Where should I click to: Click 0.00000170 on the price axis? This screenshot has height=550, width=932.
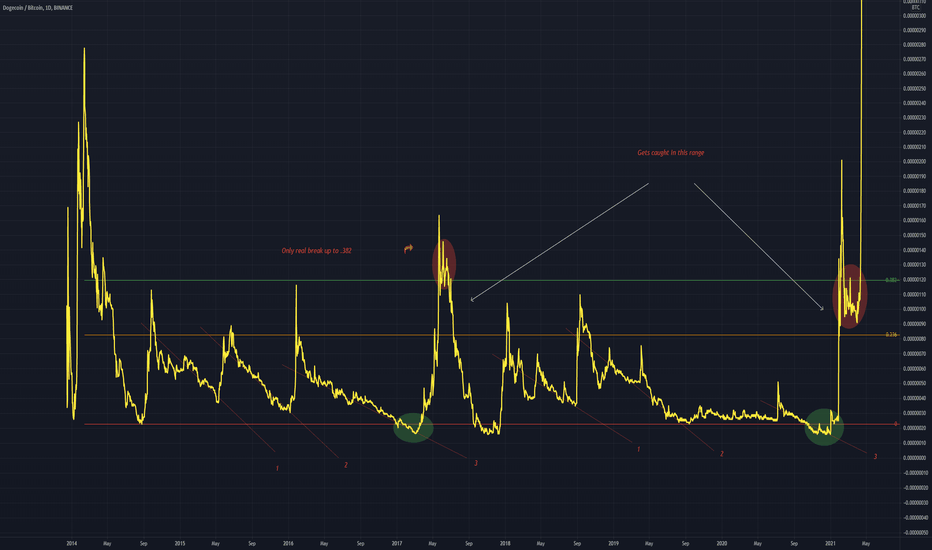pos(914,206)
